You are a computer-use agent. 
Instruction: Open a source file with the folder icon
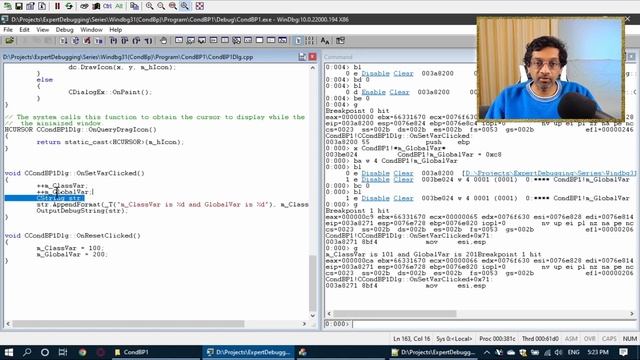(x=9, y=40)
